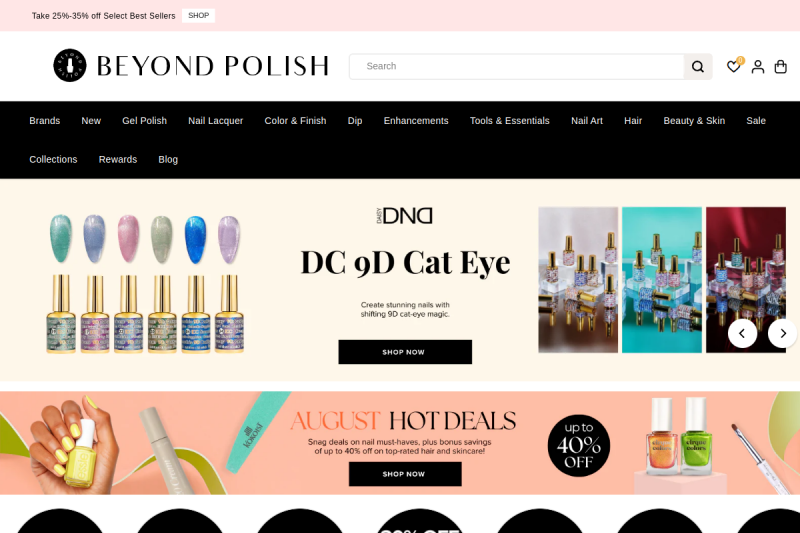Advance to next carousel slide
Viewport: 800px width, 533px height.
pyautogui.click(x=783, y=334)
